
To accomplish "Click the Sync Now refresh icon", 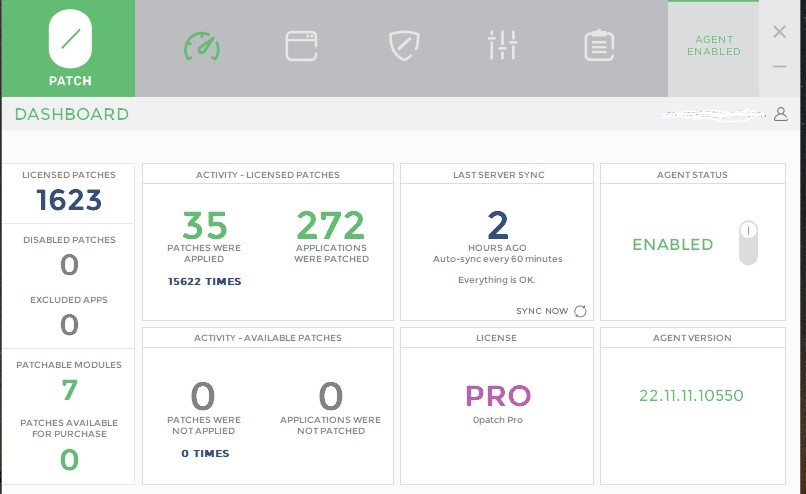I will (580, 311).
